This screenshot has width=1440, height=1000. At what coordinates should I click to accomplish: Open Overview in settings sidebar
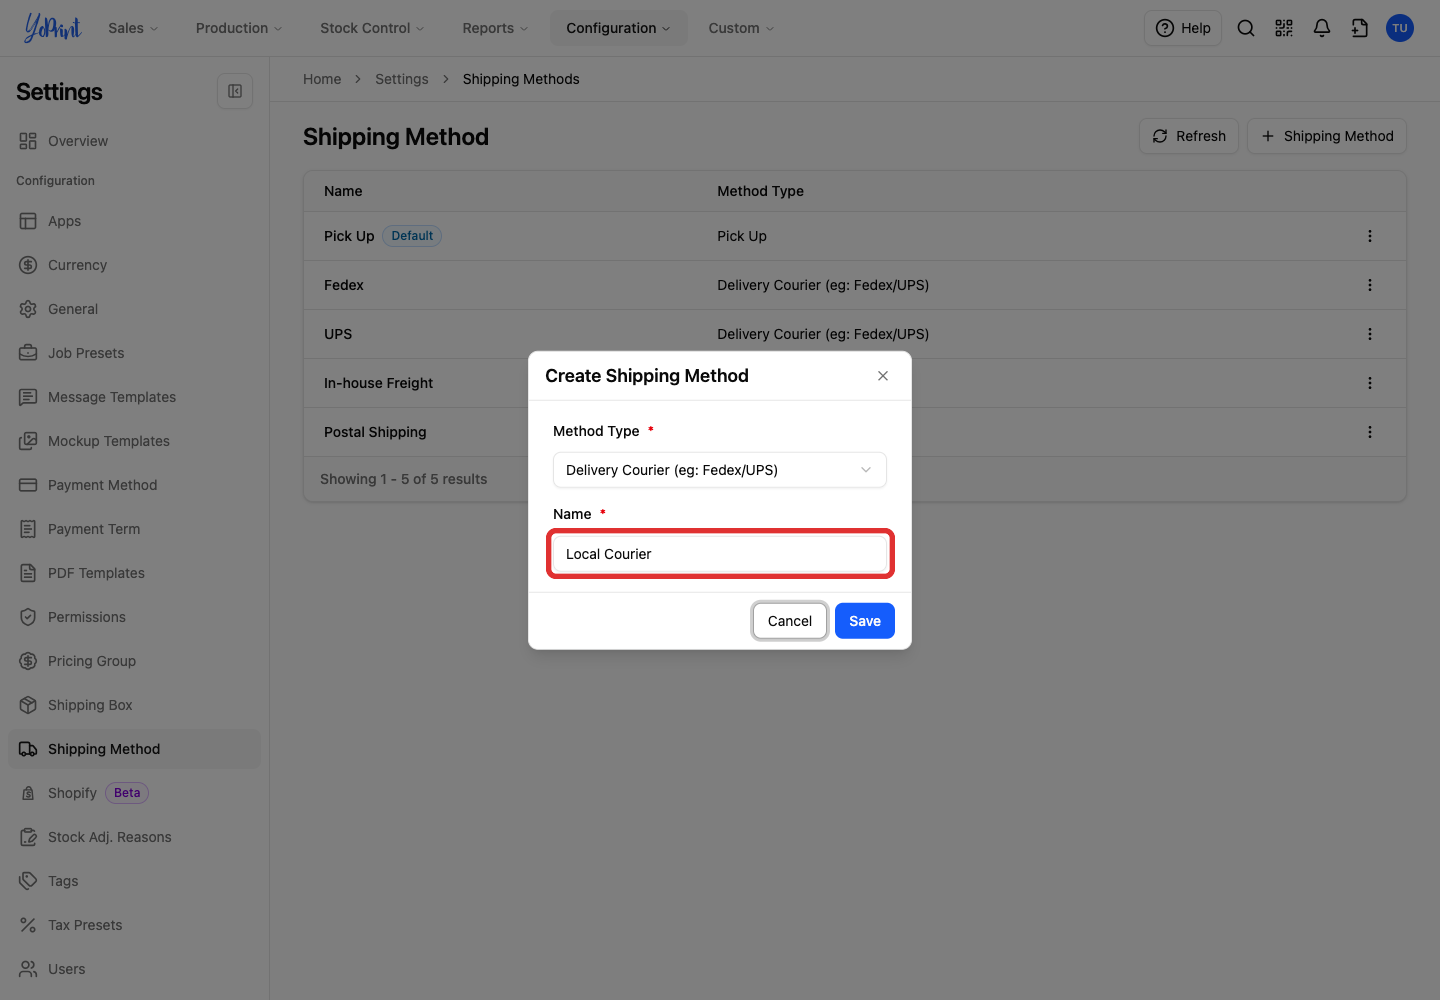coord(134,141)
